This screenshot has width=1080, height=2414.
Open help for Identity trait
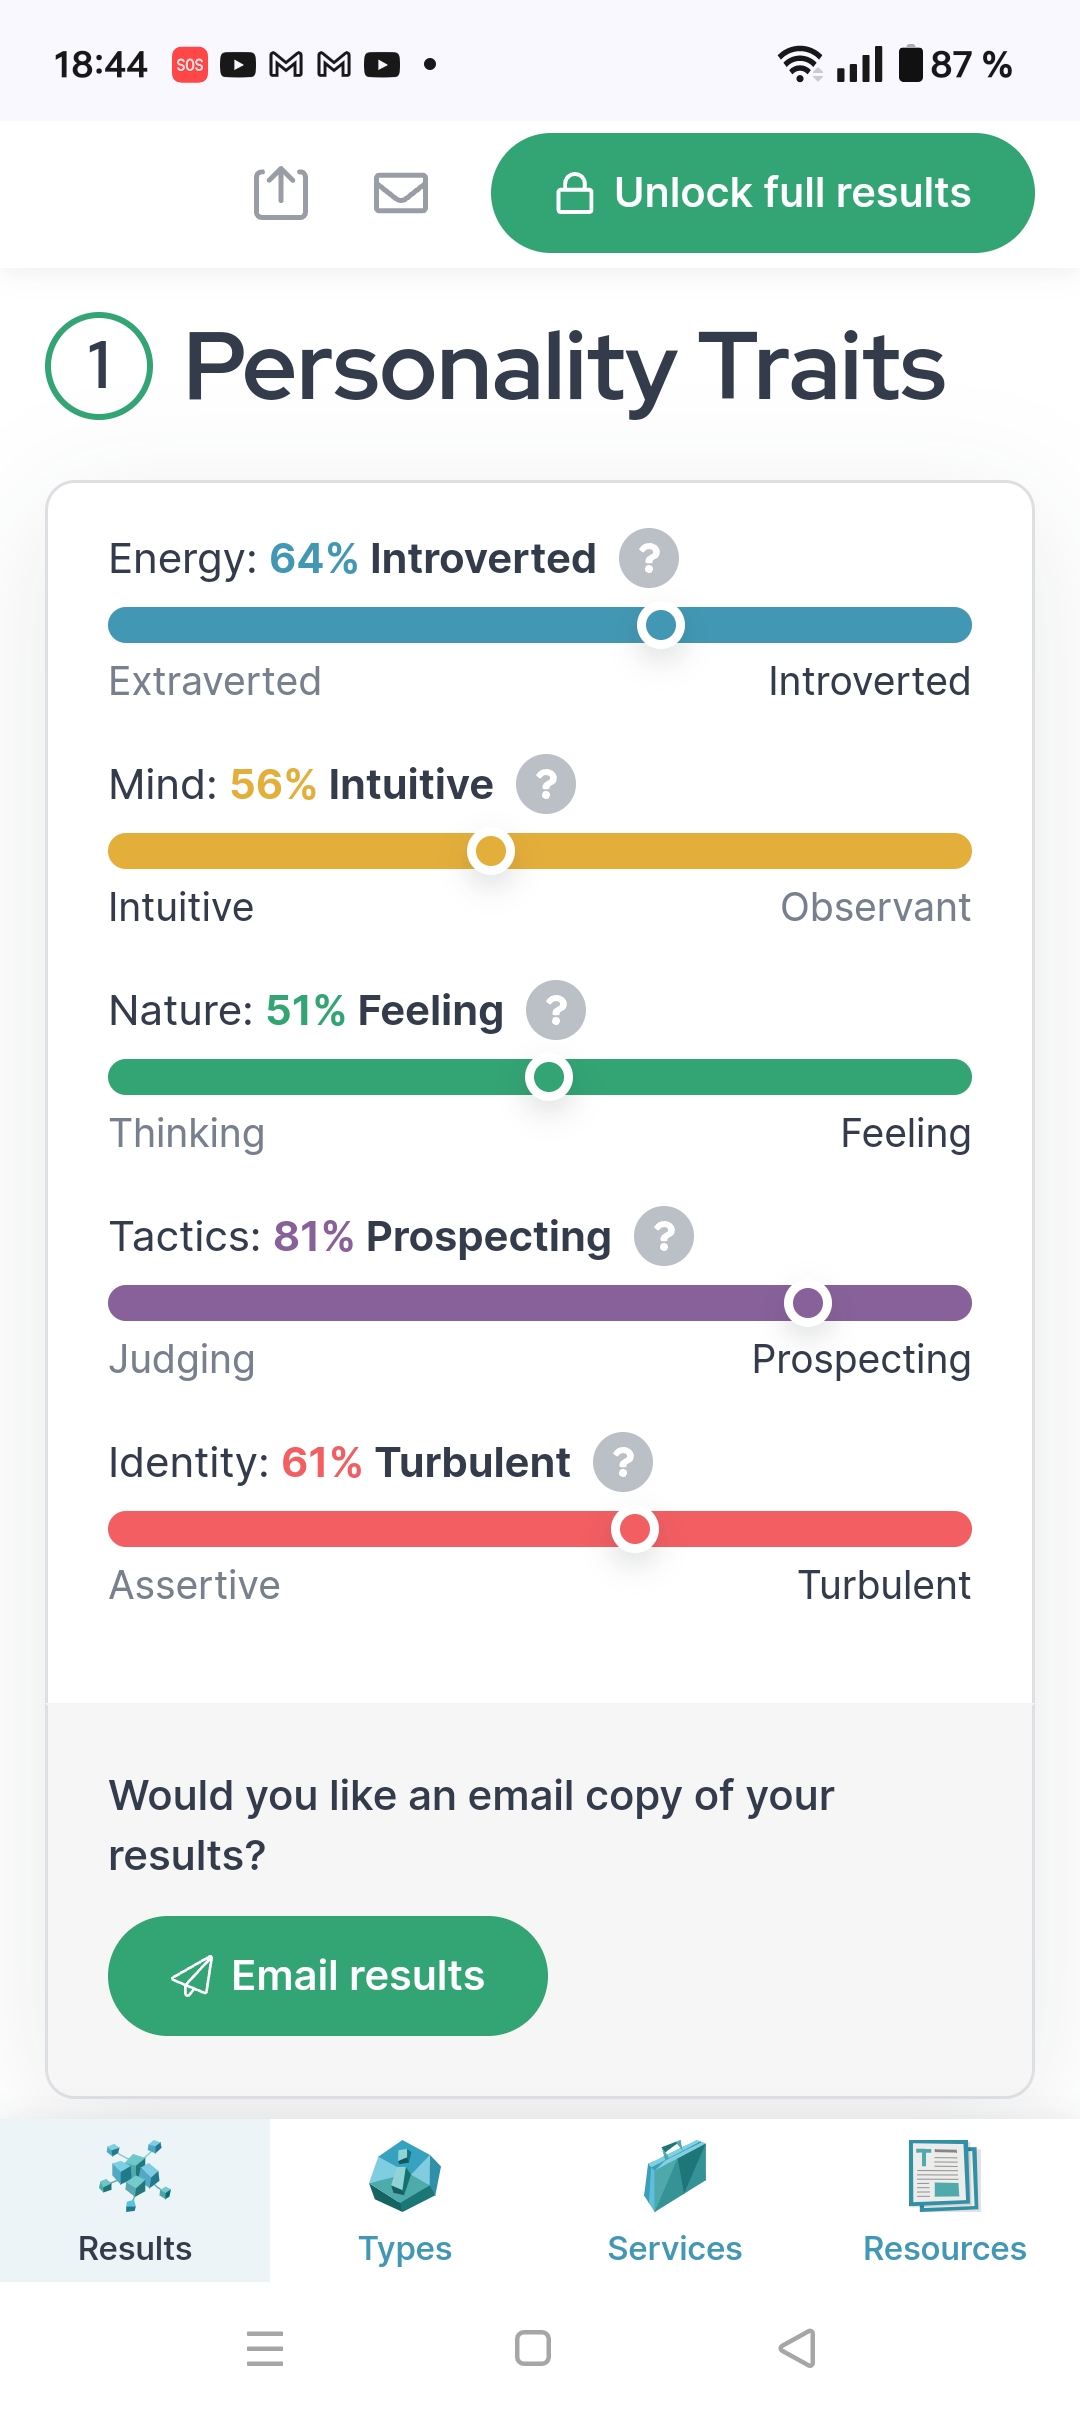[x=623, y=1462]
